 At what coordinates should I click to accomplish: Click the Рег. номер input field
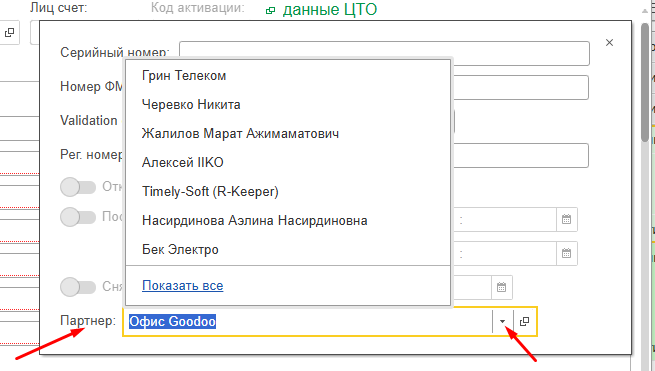tap(521, 155)
